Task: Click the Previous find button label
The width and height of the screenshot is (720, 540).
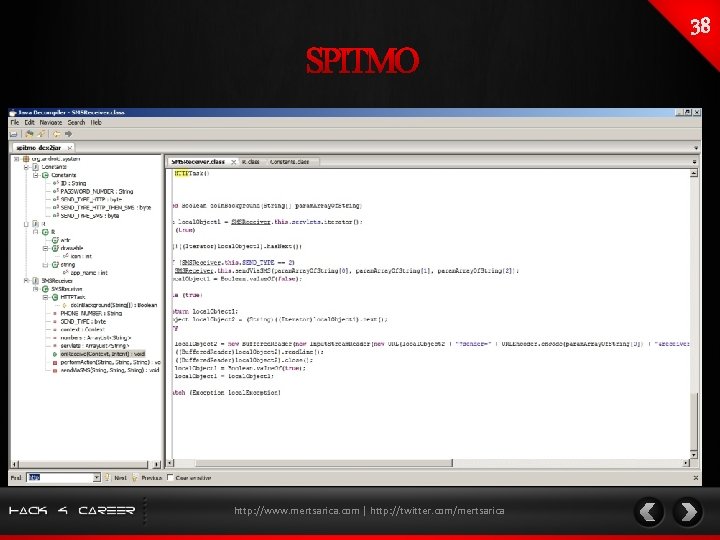Action: (152, 478)
